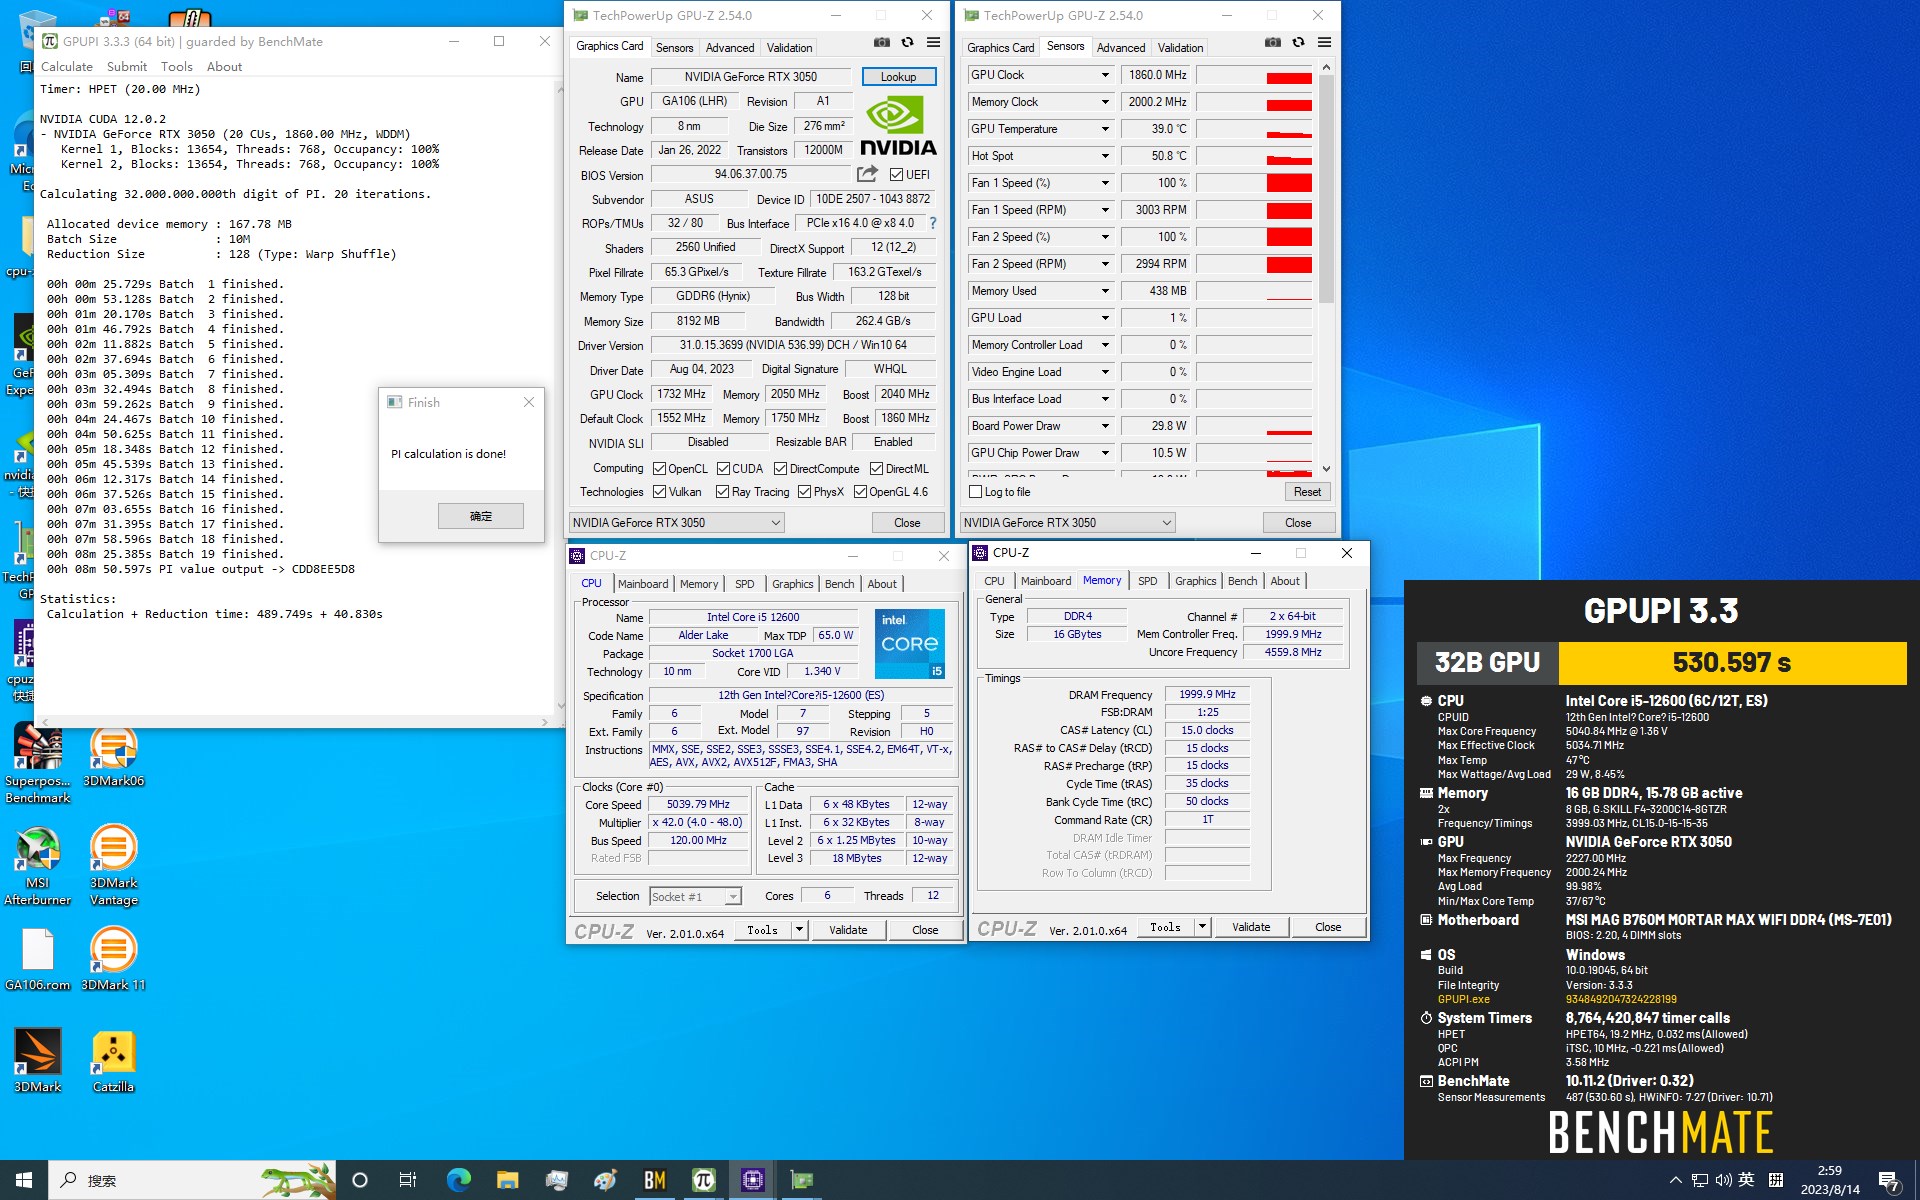Click the camera icon in right GPU-Z Sensors window

pos(1272,42)
